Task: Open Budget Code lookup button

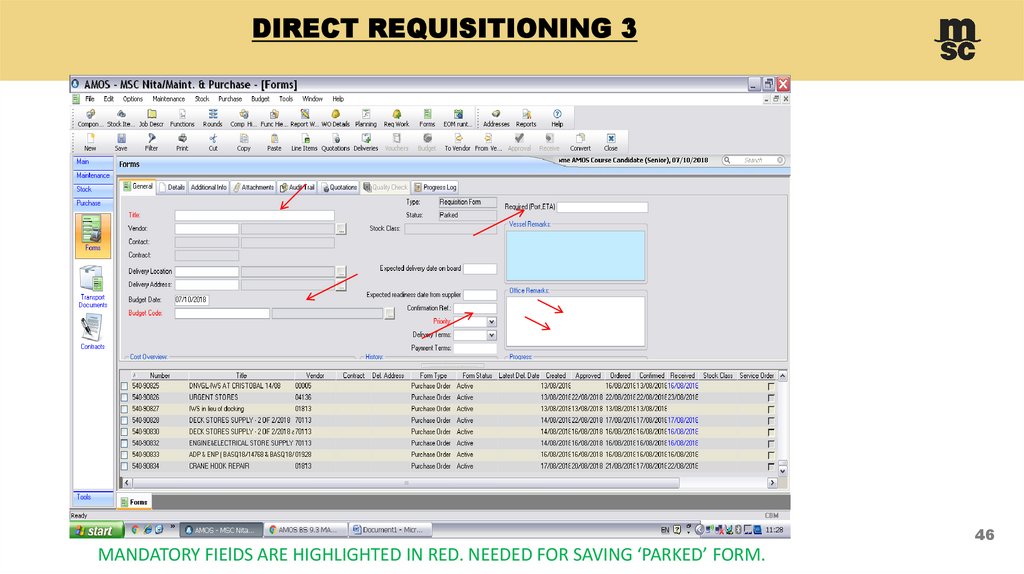Action: (389, 313)
